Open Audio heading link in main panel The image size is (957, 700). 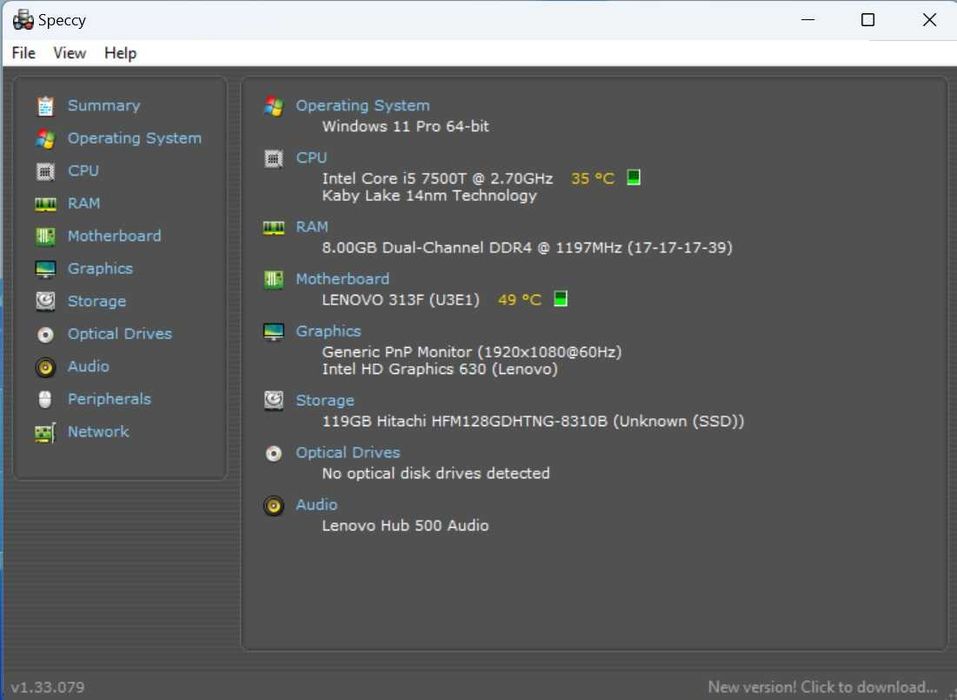[316, 505]
